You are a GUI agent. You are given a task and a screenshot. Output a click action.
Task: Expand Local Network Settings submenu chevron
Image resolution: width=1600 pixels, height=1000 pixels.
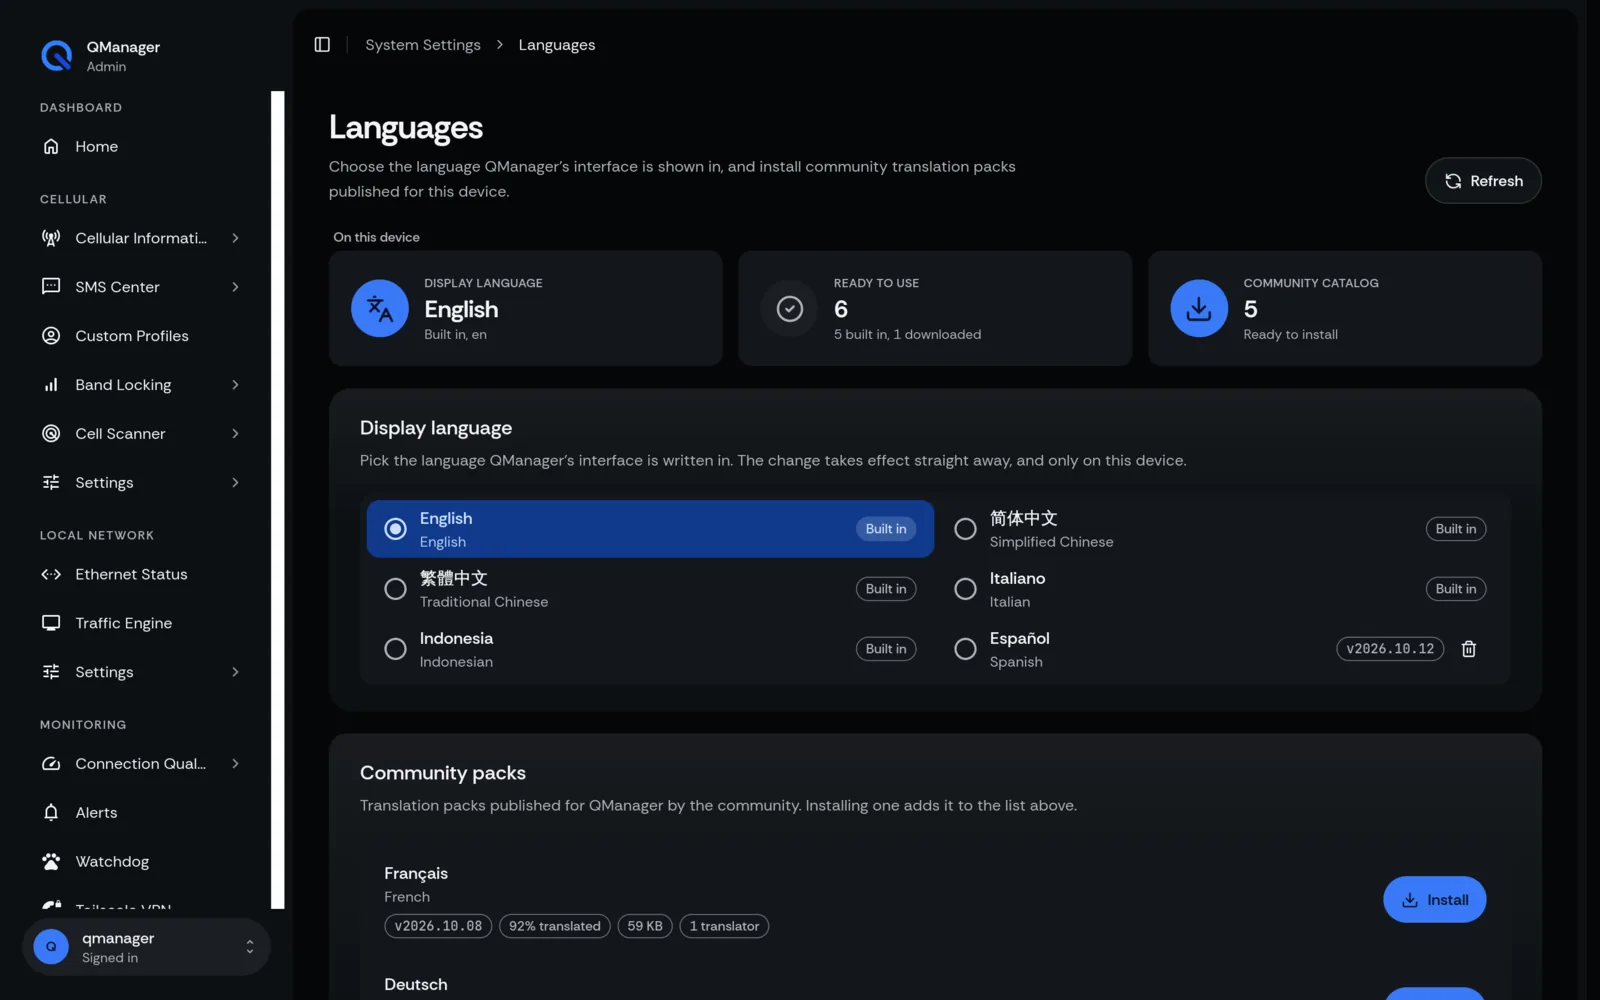(x=236, y=672)
